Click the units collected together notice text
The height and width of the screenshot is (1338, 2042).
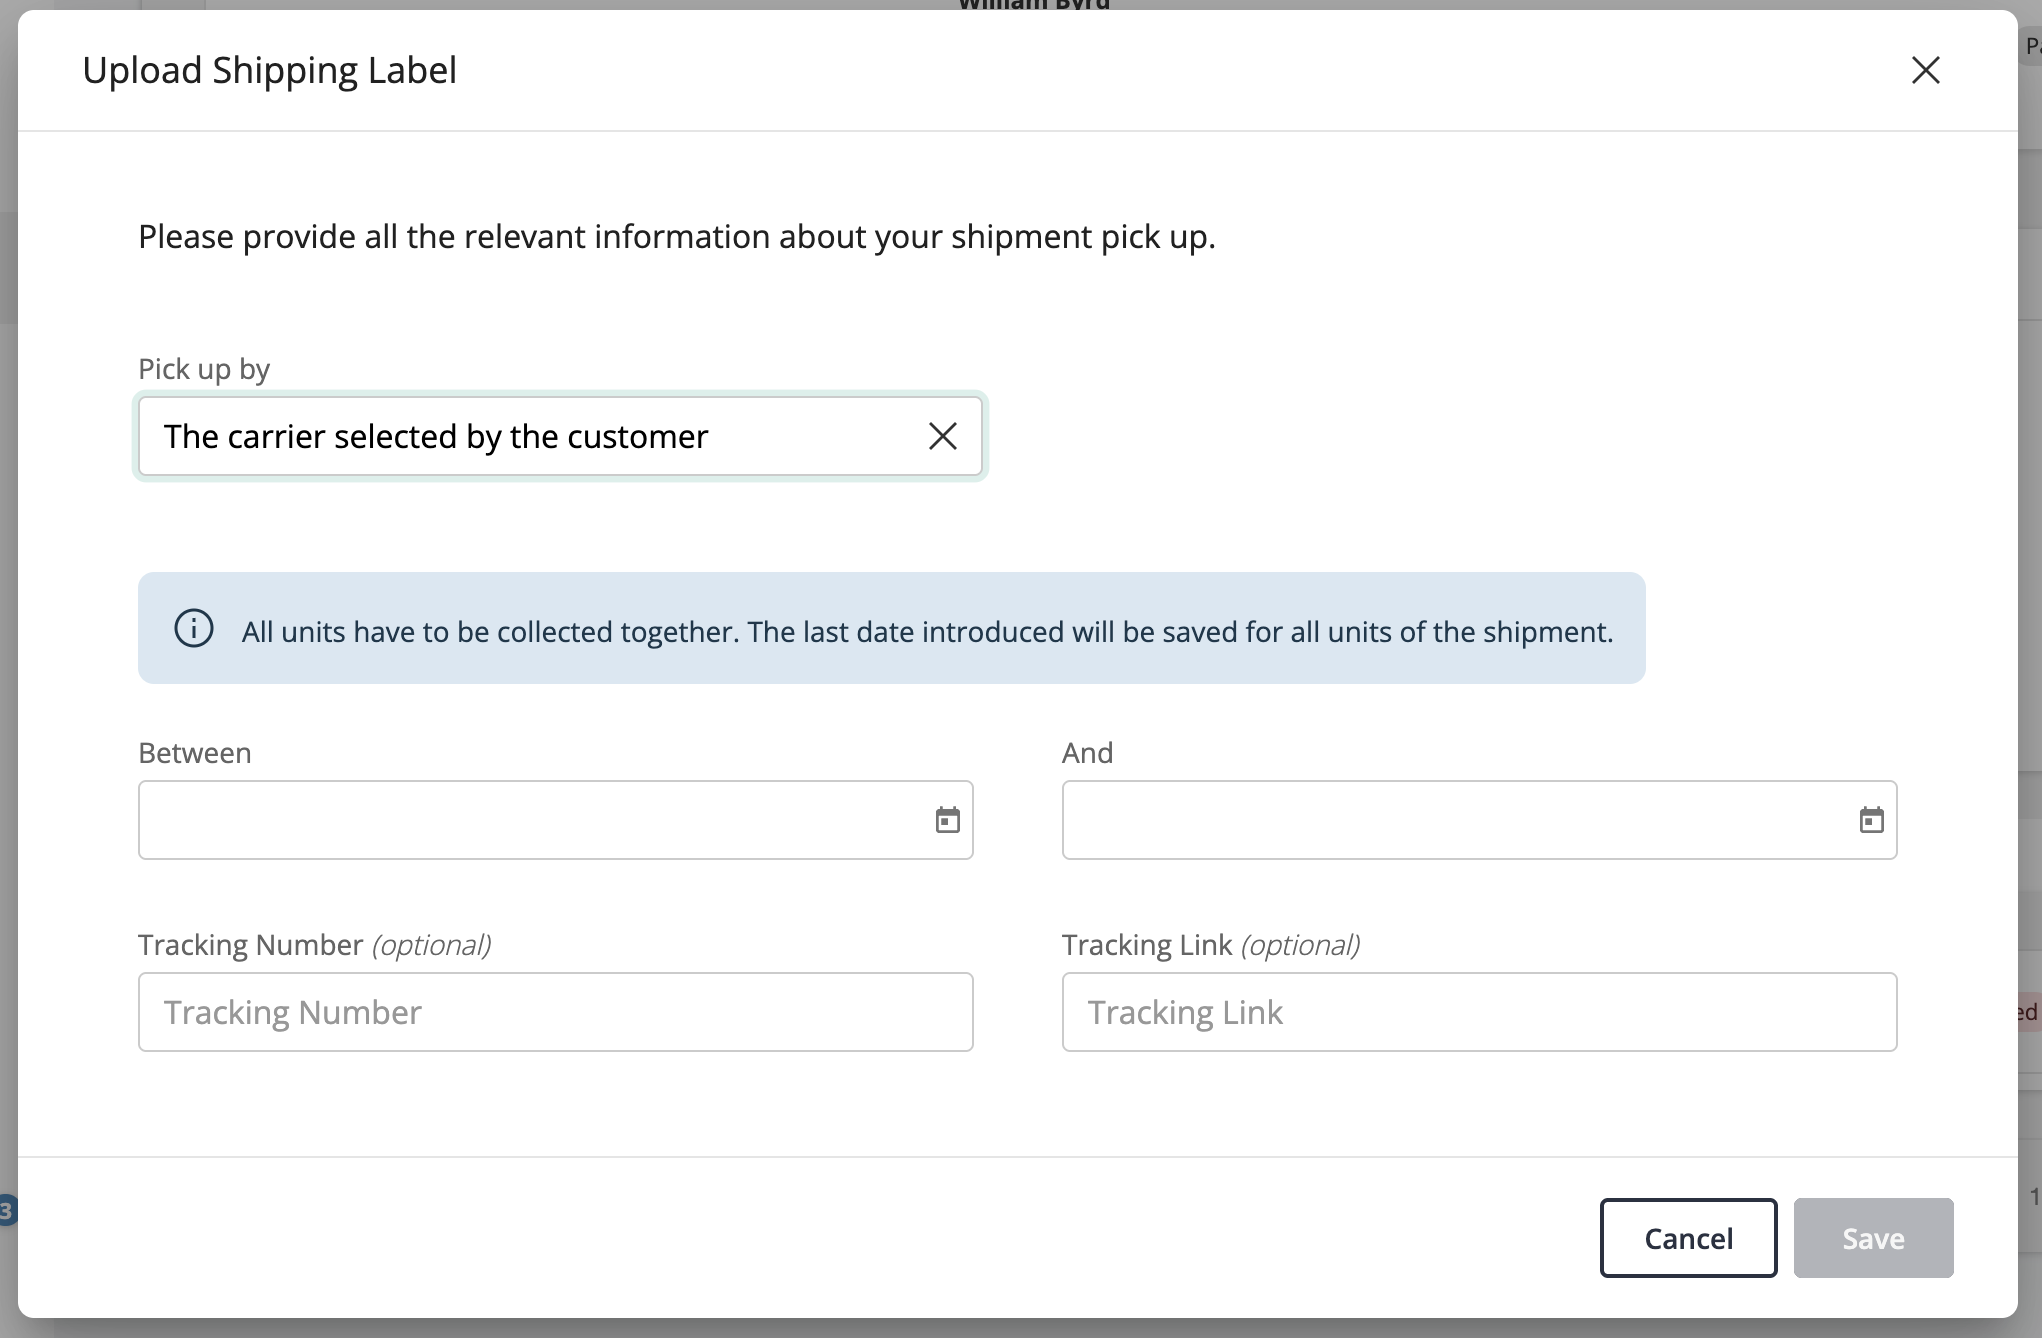coord(927,632)
